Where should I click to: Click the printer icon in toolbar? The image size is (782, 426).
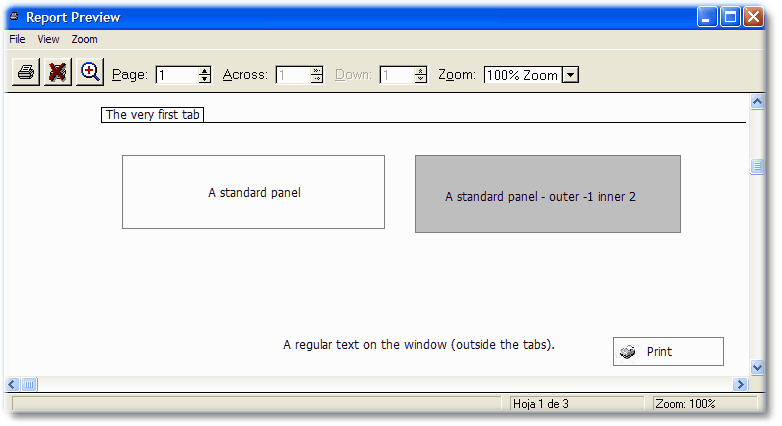[x=26, y=72]
